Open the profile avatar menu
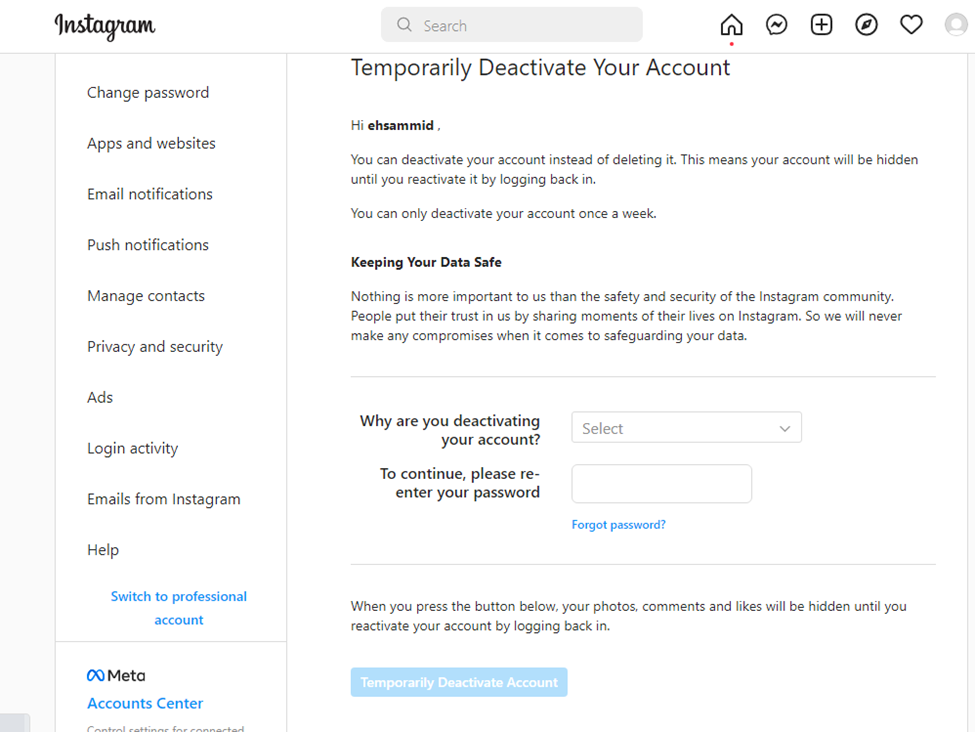The height and width of the screenshot is (732, 975). point(956,26)
